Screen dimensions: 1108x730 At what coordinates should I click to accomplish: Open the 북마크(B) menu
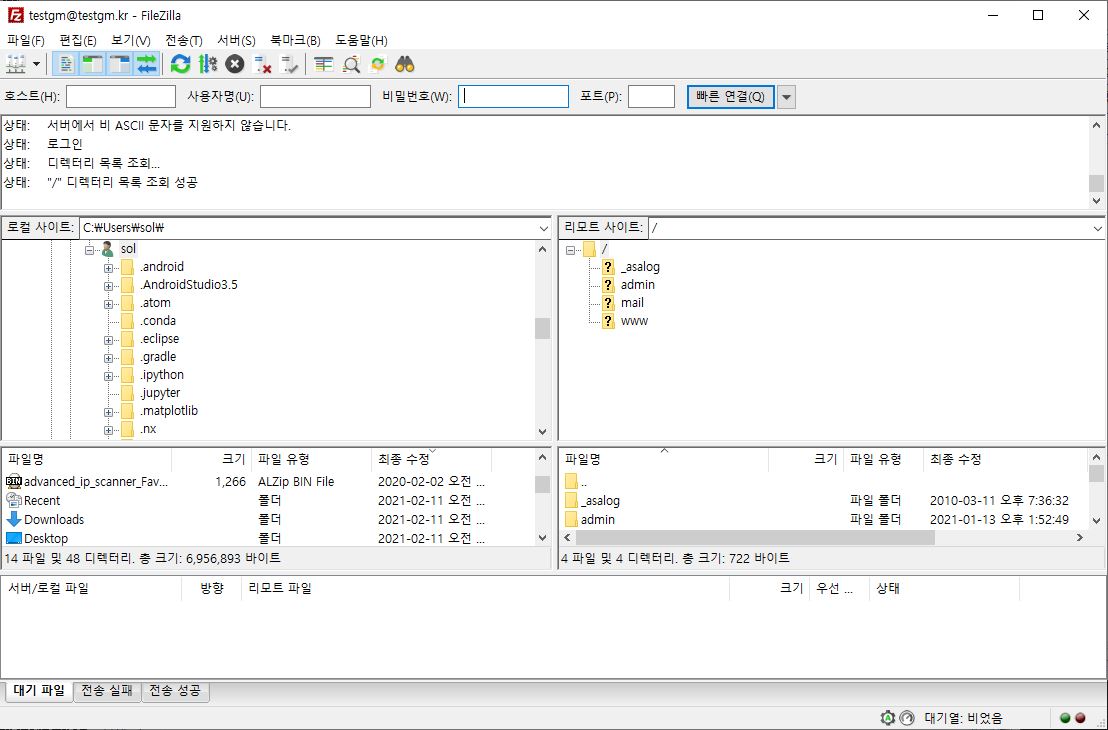(x=295, y=40)
